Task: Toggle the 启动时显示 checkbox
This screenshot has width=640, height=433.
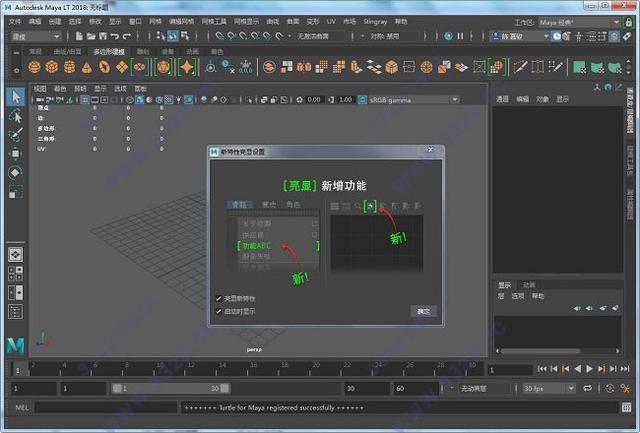Action: pos(219,311)
